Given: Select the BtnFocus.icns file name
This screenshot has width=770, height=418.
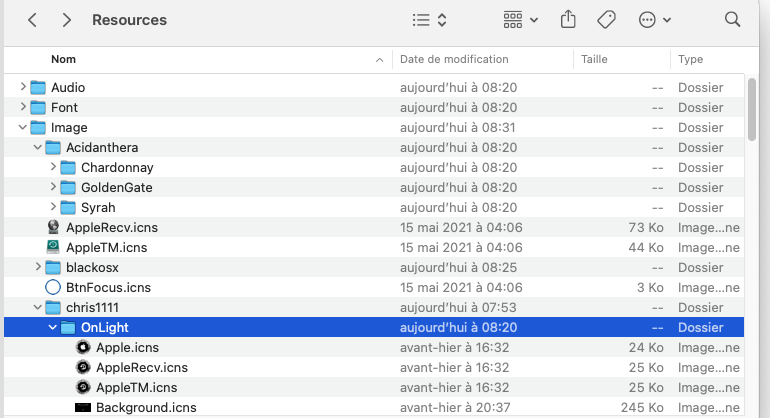Looking at the screenshot, I should pos(109,287).
